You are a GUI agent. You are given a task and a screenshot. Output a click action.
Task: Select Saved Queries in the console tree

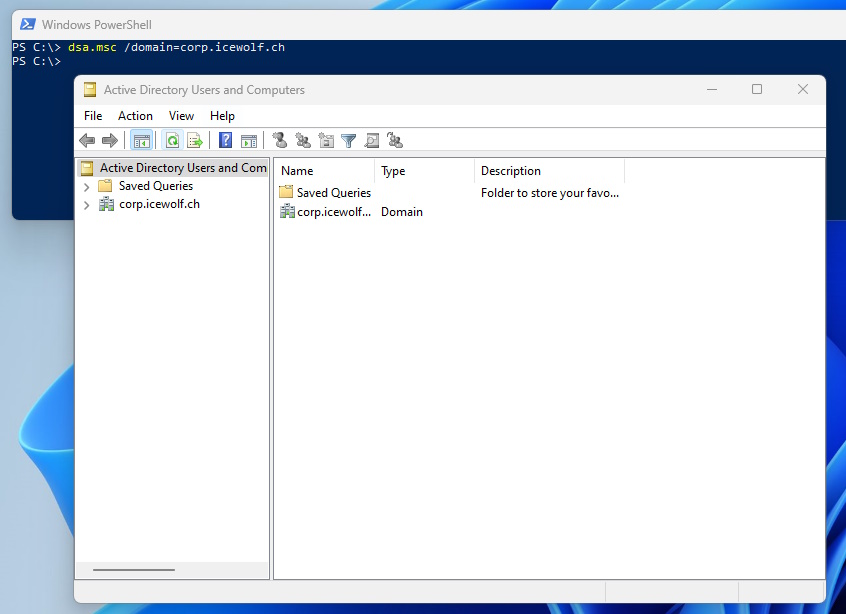[x=156, y=186]
